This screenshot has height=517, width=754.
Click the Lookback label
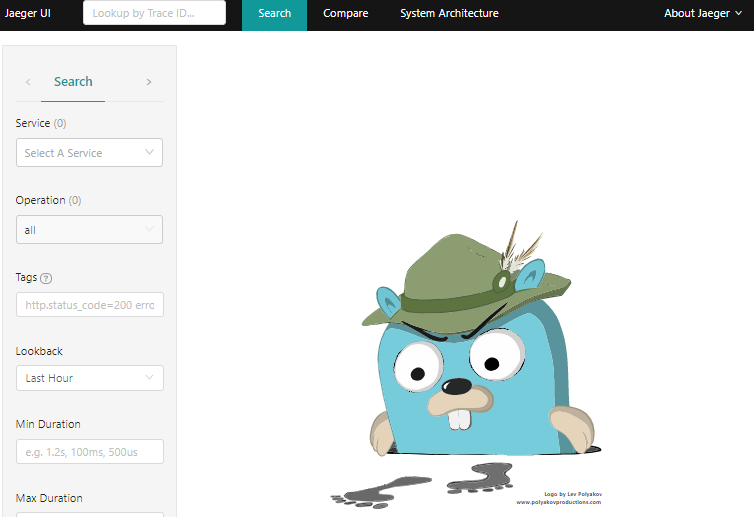[39, 351]
